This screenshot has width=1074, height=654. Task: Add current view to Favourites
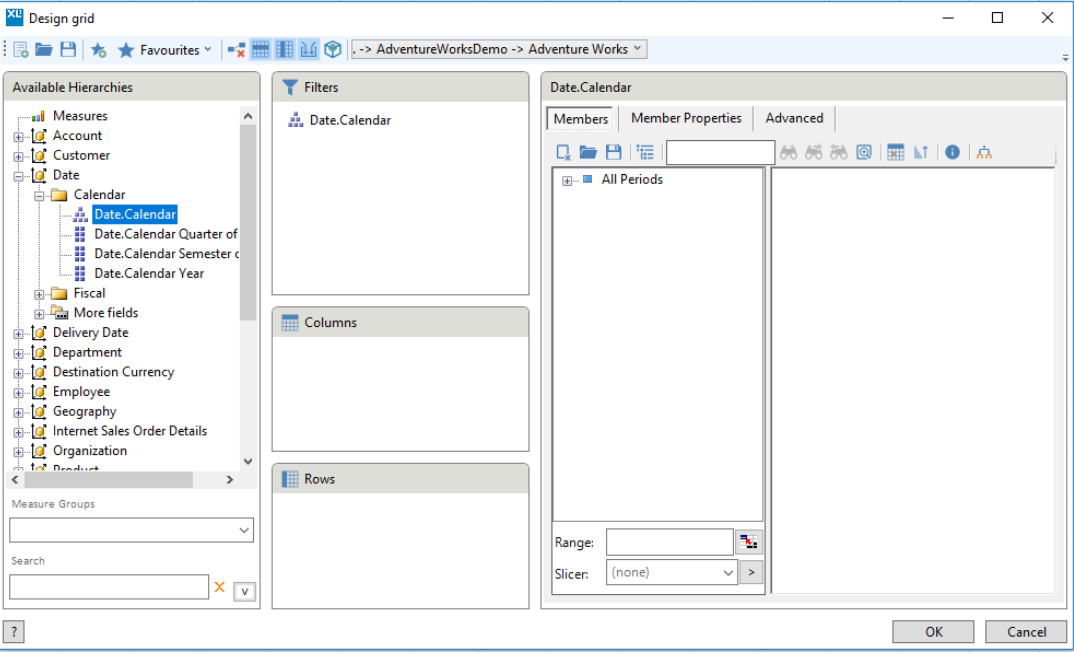click(98, 48)
